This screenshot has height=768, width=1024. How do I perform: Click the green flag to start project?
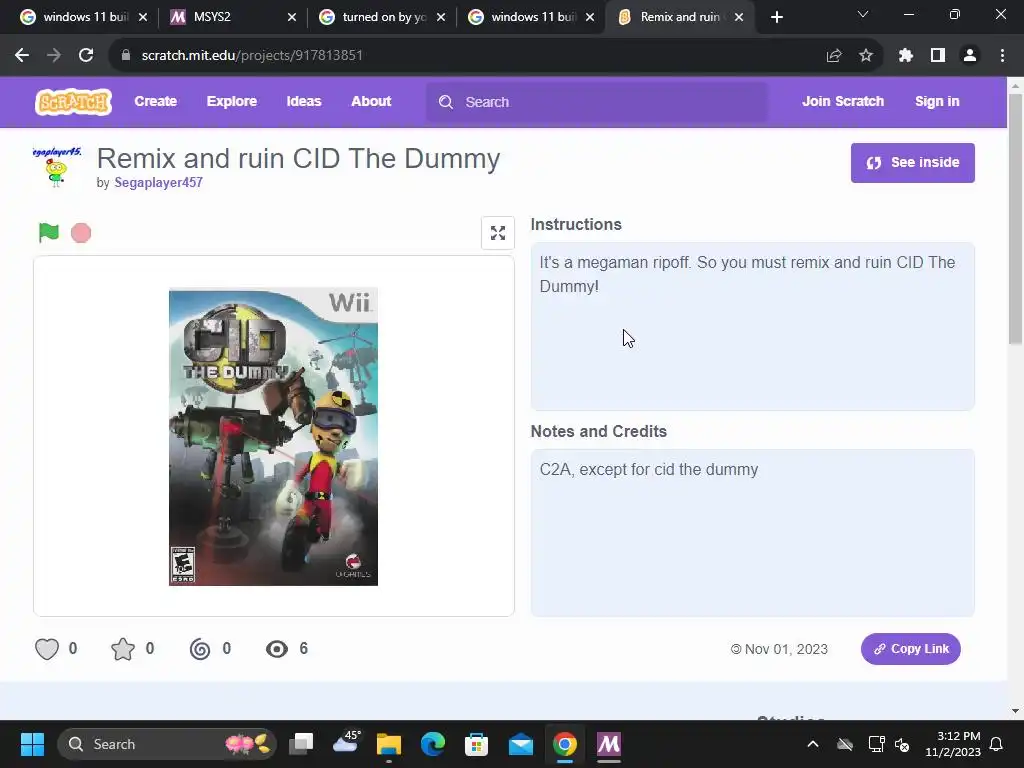(48, 232)
